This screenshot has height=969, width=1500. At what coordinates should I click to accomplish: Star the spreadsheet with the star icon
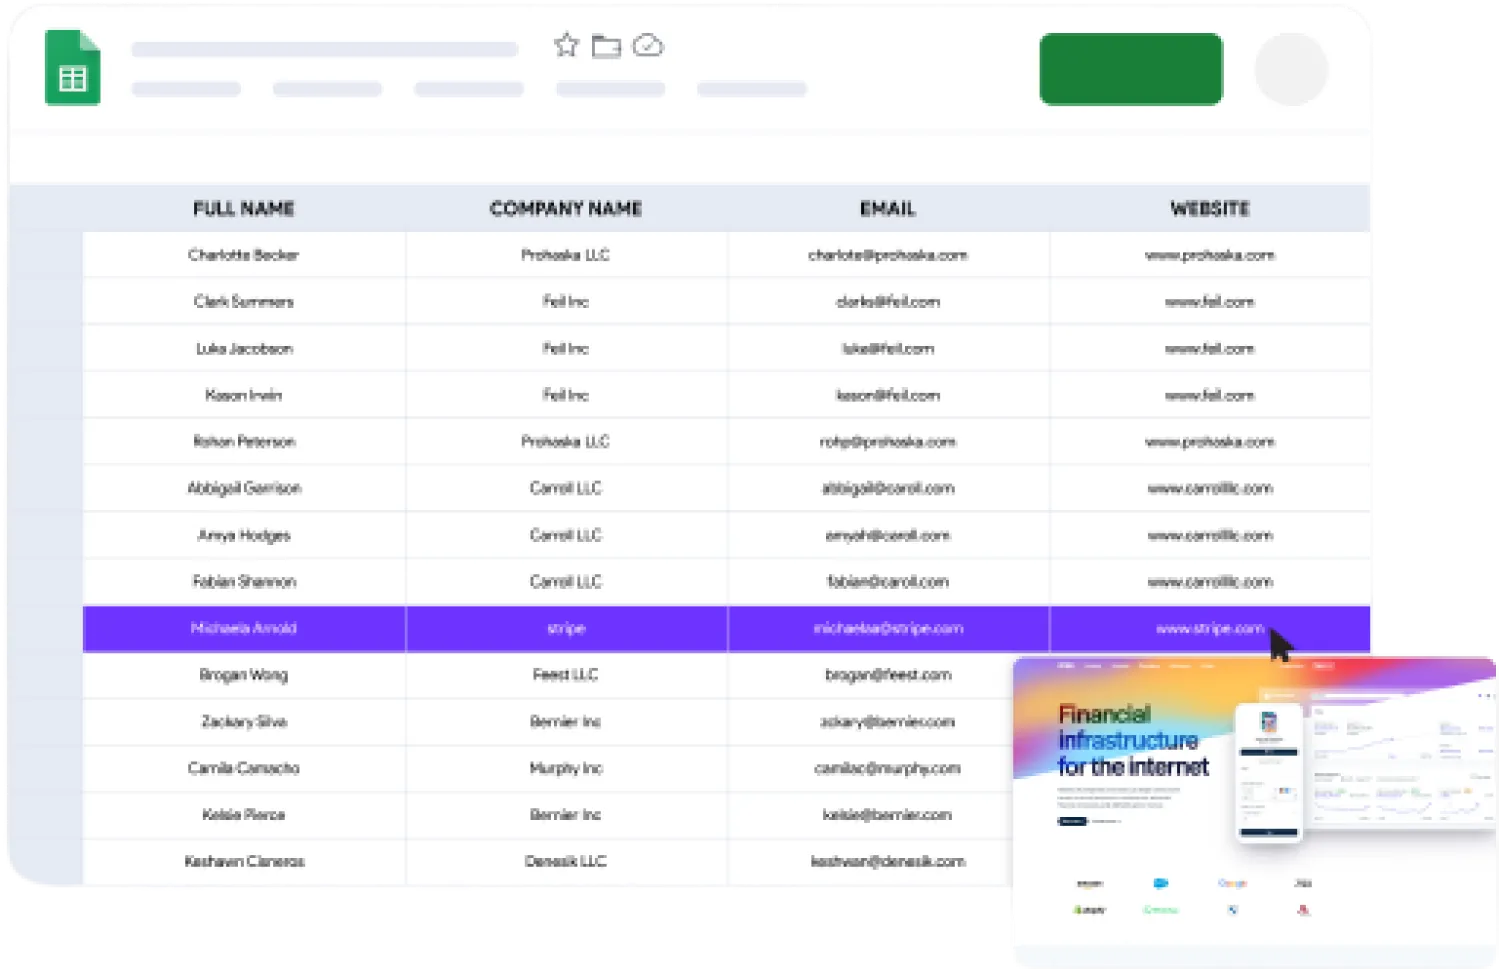566,45
